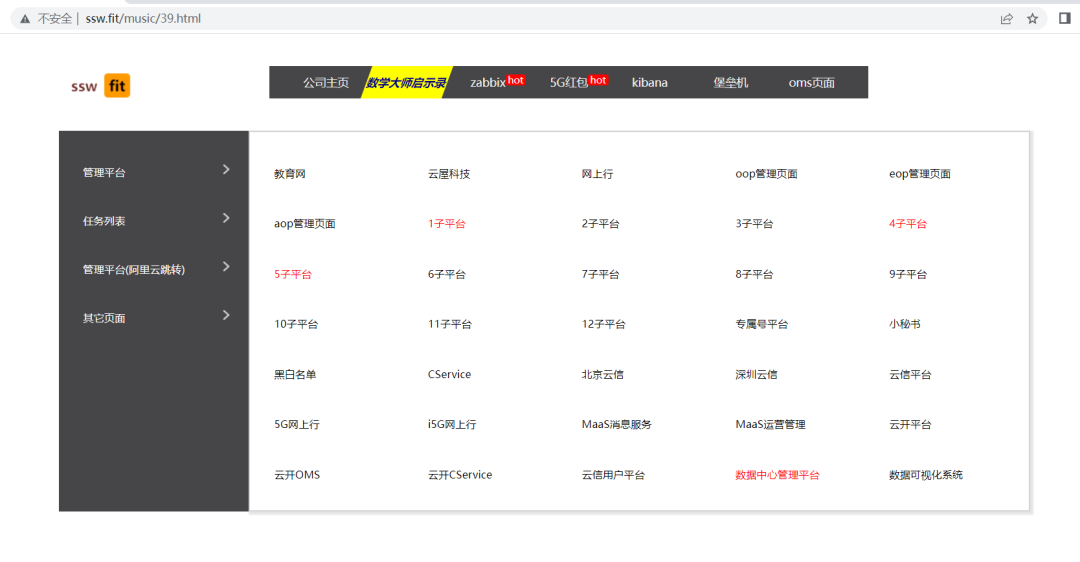
Task: Open the 小秘书 link
Action: point(904,324)
